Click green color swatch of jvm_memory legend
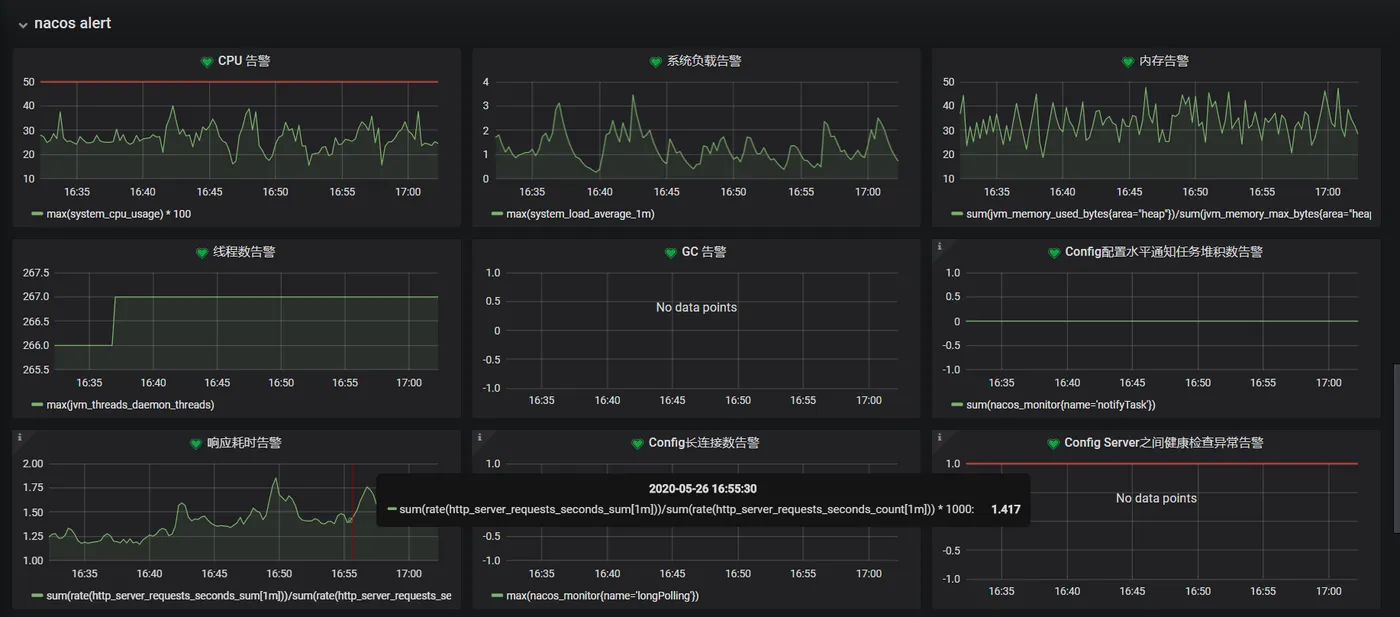 [958, 214]
